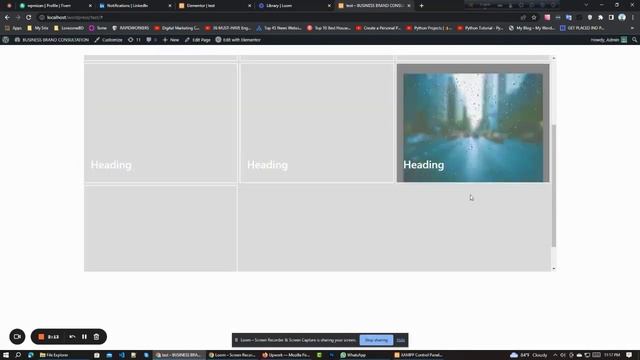Open a new browser tab

[422, 6]
